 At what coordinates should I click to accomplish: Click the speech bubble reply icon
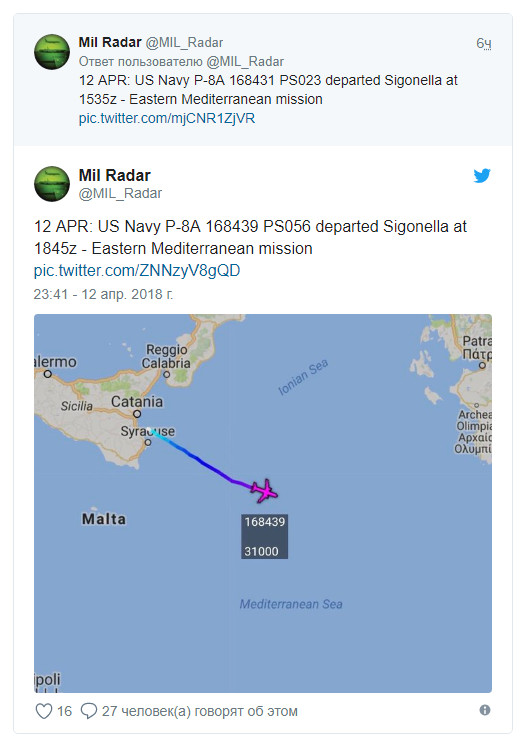pos(88,711)
